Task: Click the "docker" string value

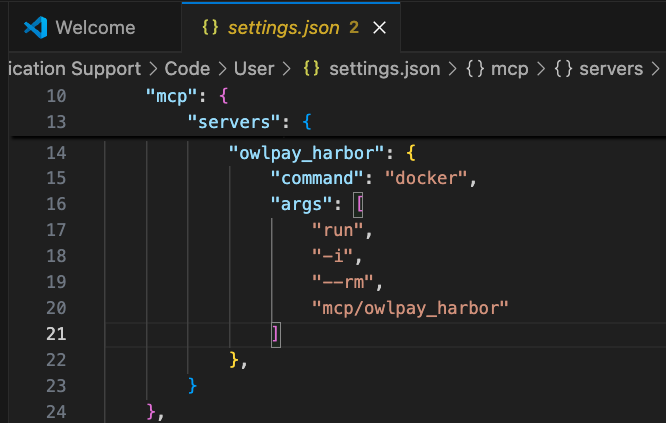Action: pos(426,178)
